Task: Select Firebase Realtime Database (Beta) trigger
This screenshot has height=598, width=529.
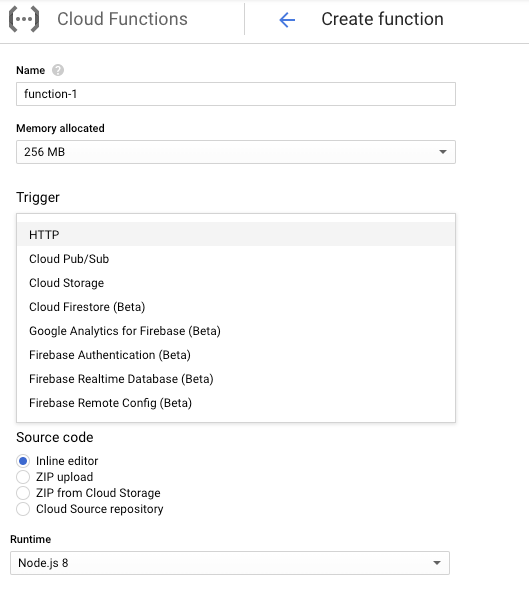Action: (x=236, y=379)
